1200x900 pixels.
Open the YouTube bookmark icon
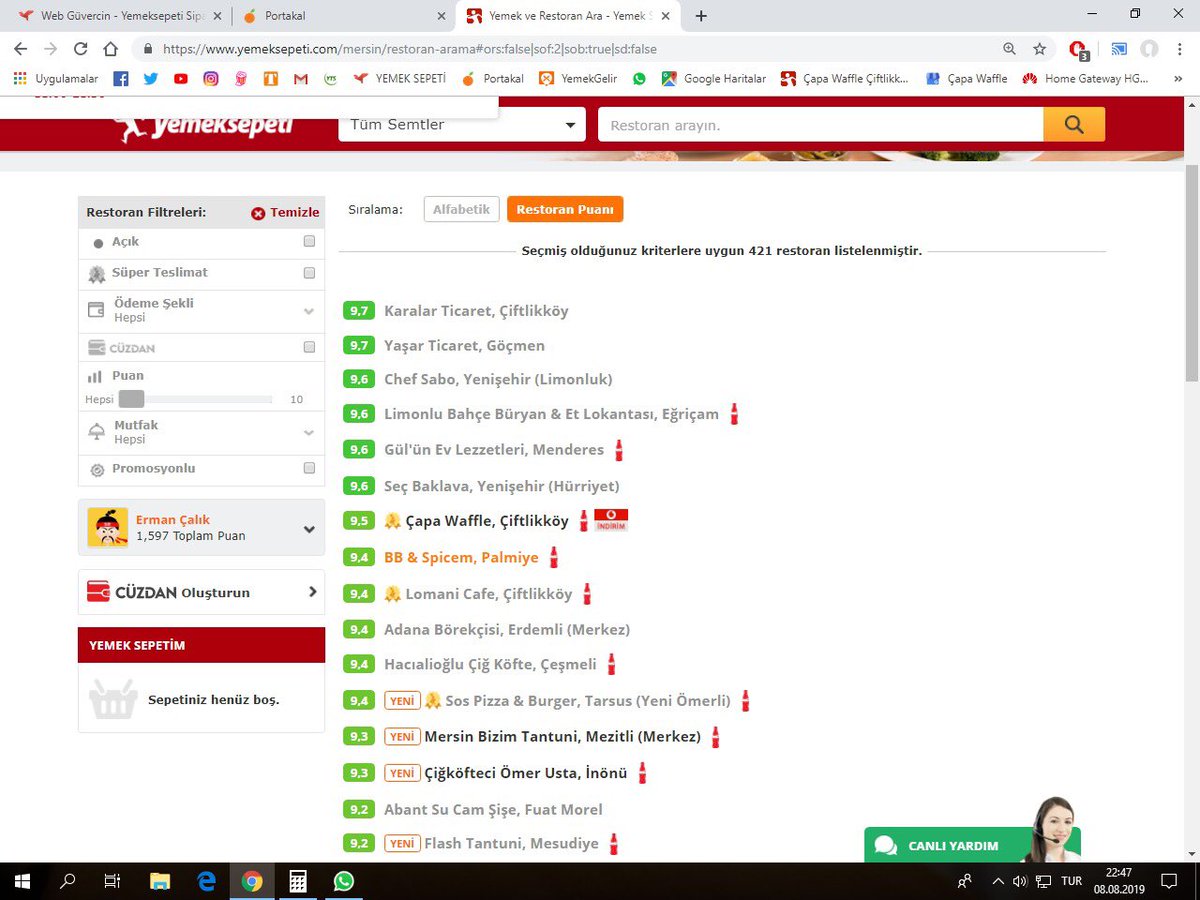point(181,78)
